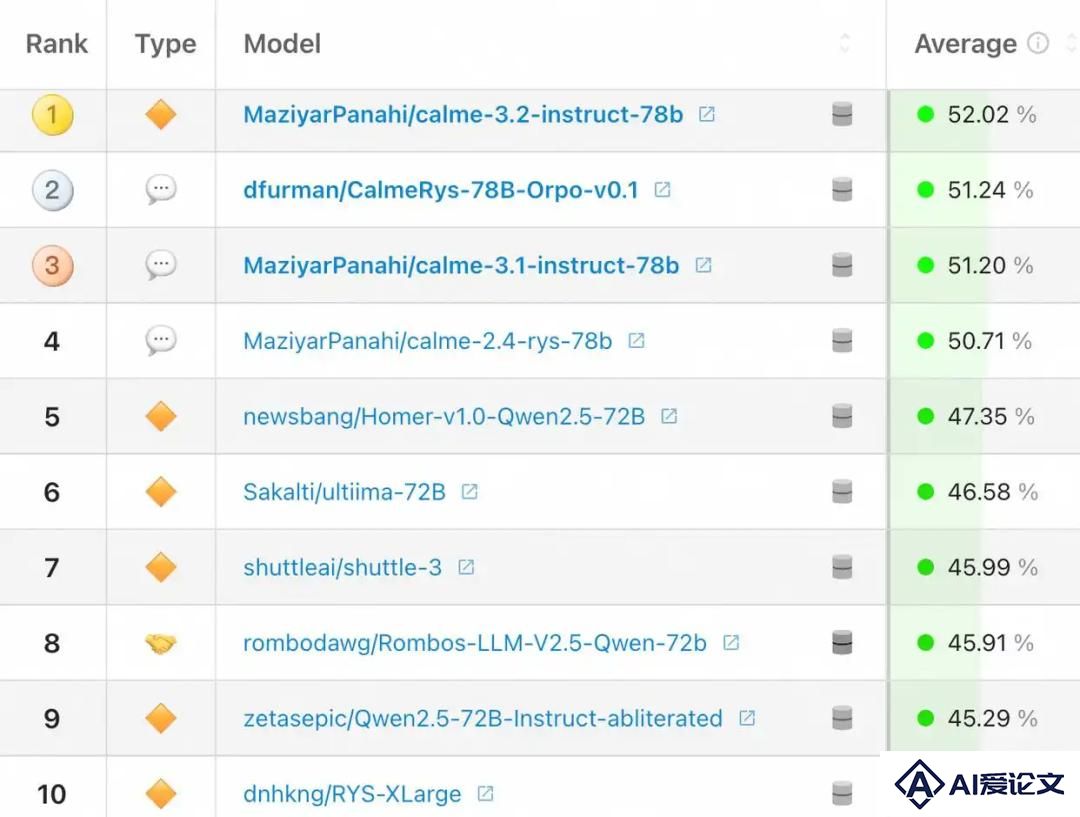Click the 52.02 % average score

[992, 114]
